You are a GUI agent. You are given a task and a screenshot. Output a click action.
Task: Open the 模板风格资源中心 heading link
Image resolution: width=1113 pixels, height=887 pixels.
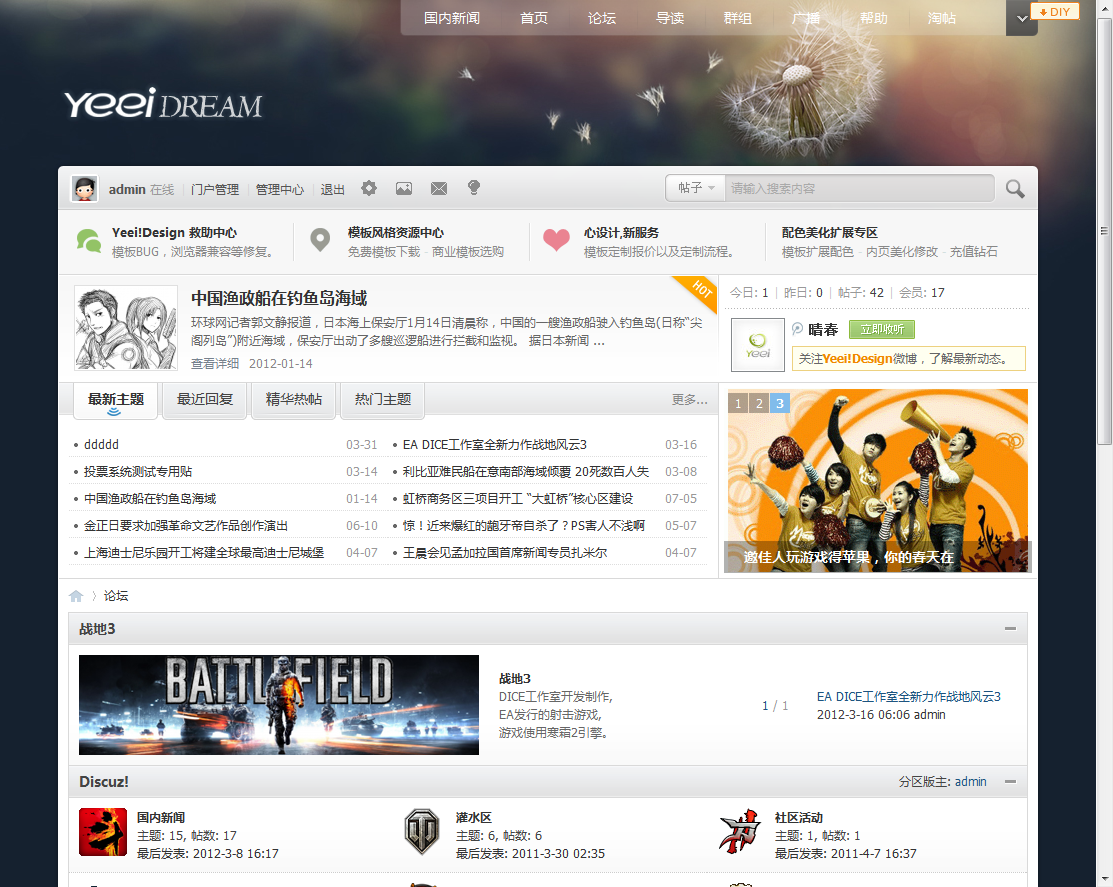[x=395, y=233]
